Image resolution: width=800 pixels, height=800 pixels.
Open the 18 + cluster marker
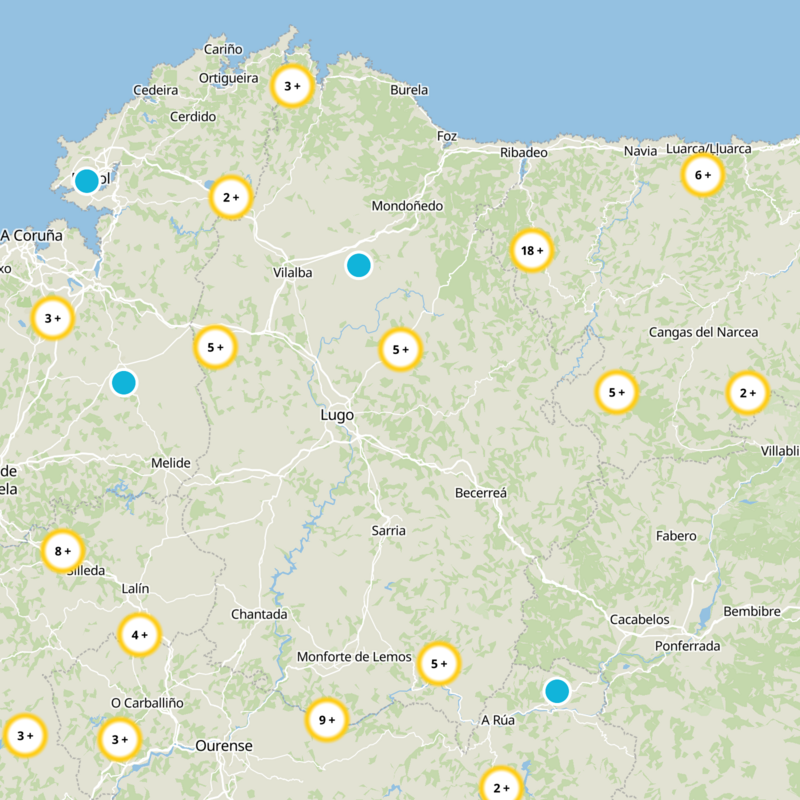[532, 251]
